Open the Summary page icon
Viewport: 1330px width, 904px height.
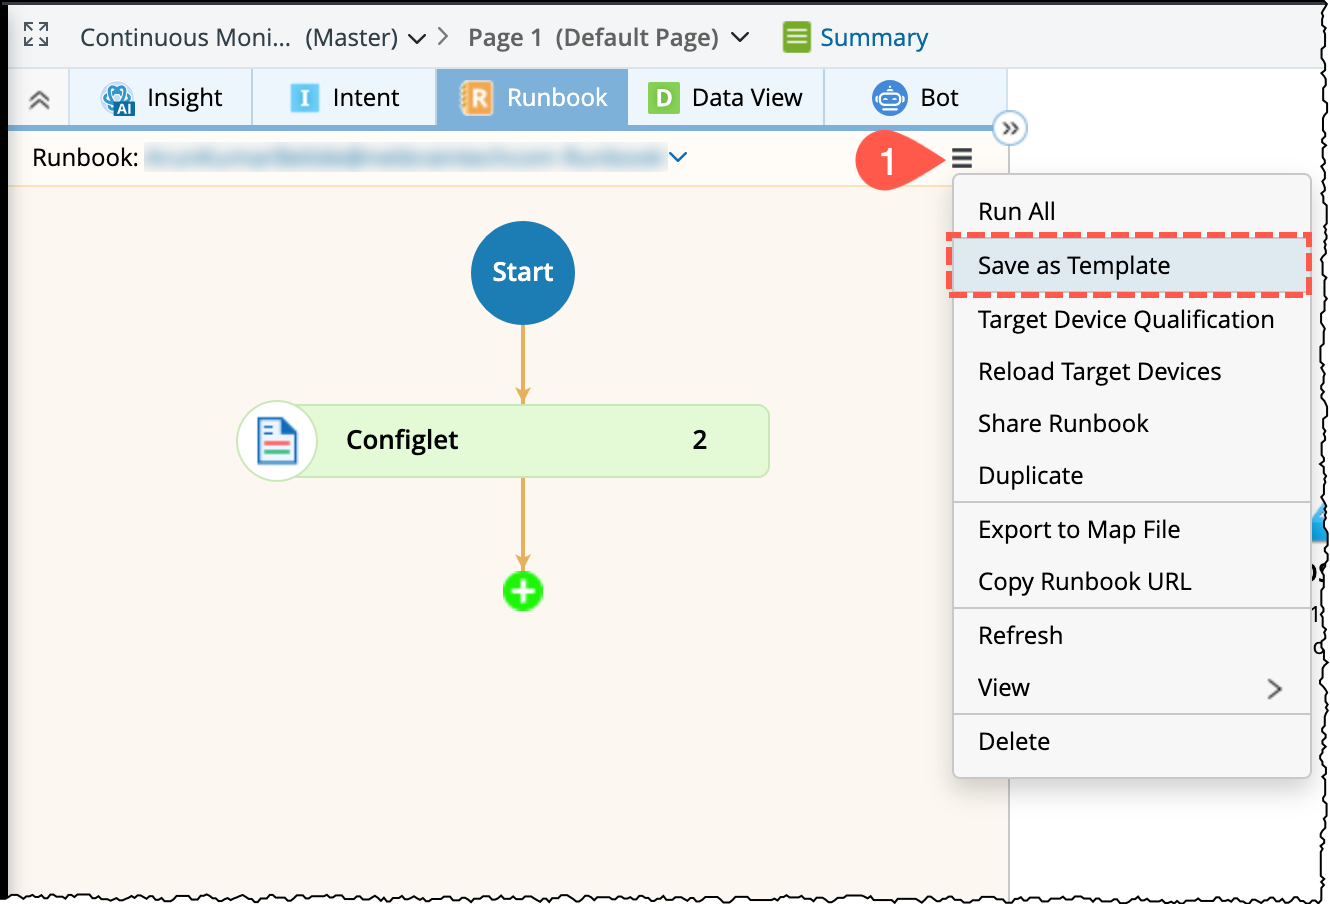pos(796,37)
